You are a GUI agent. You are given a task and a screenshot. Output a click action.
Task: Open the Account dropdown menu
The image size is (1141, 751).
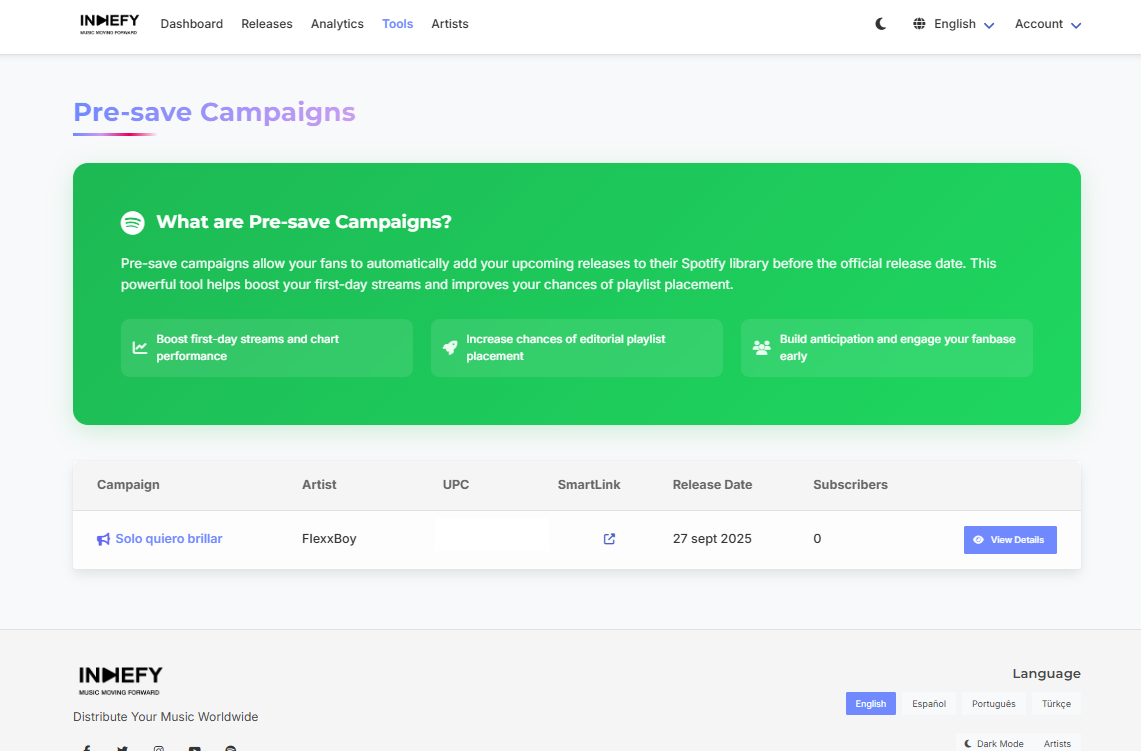tap(1047, 24)
